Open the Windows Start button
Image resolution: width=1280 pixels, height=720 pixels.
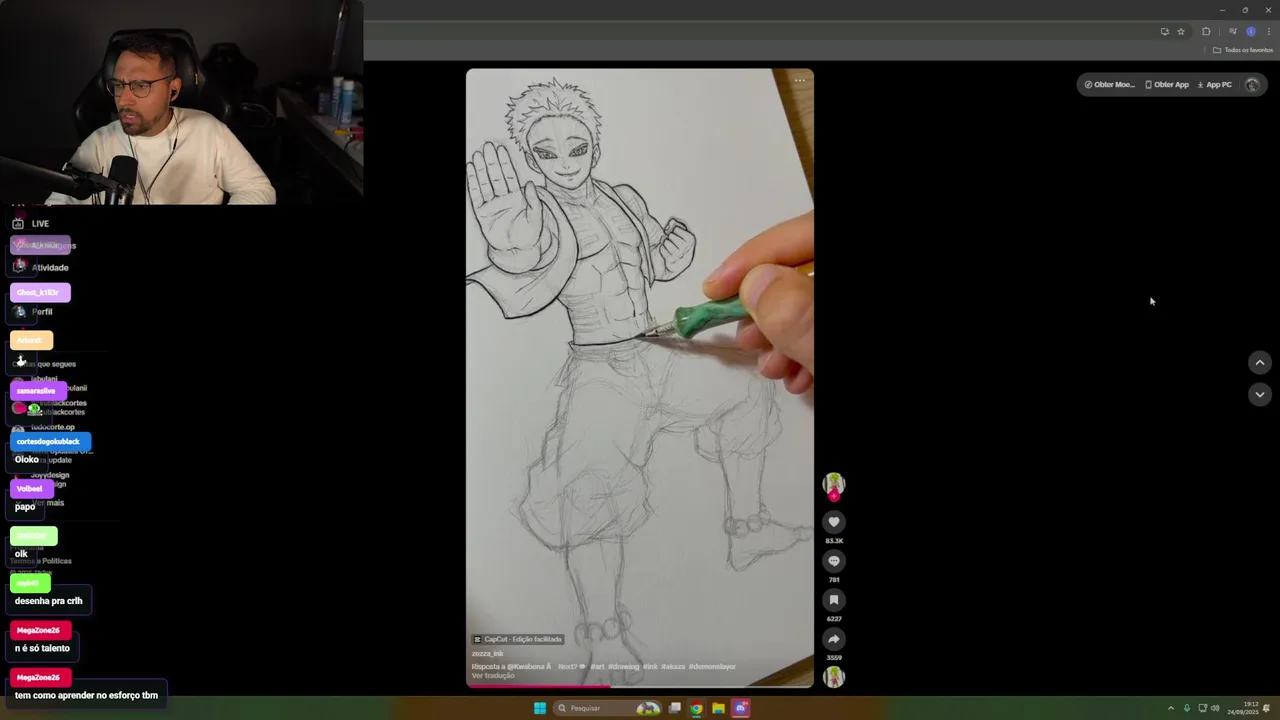(x=540, y=708)
